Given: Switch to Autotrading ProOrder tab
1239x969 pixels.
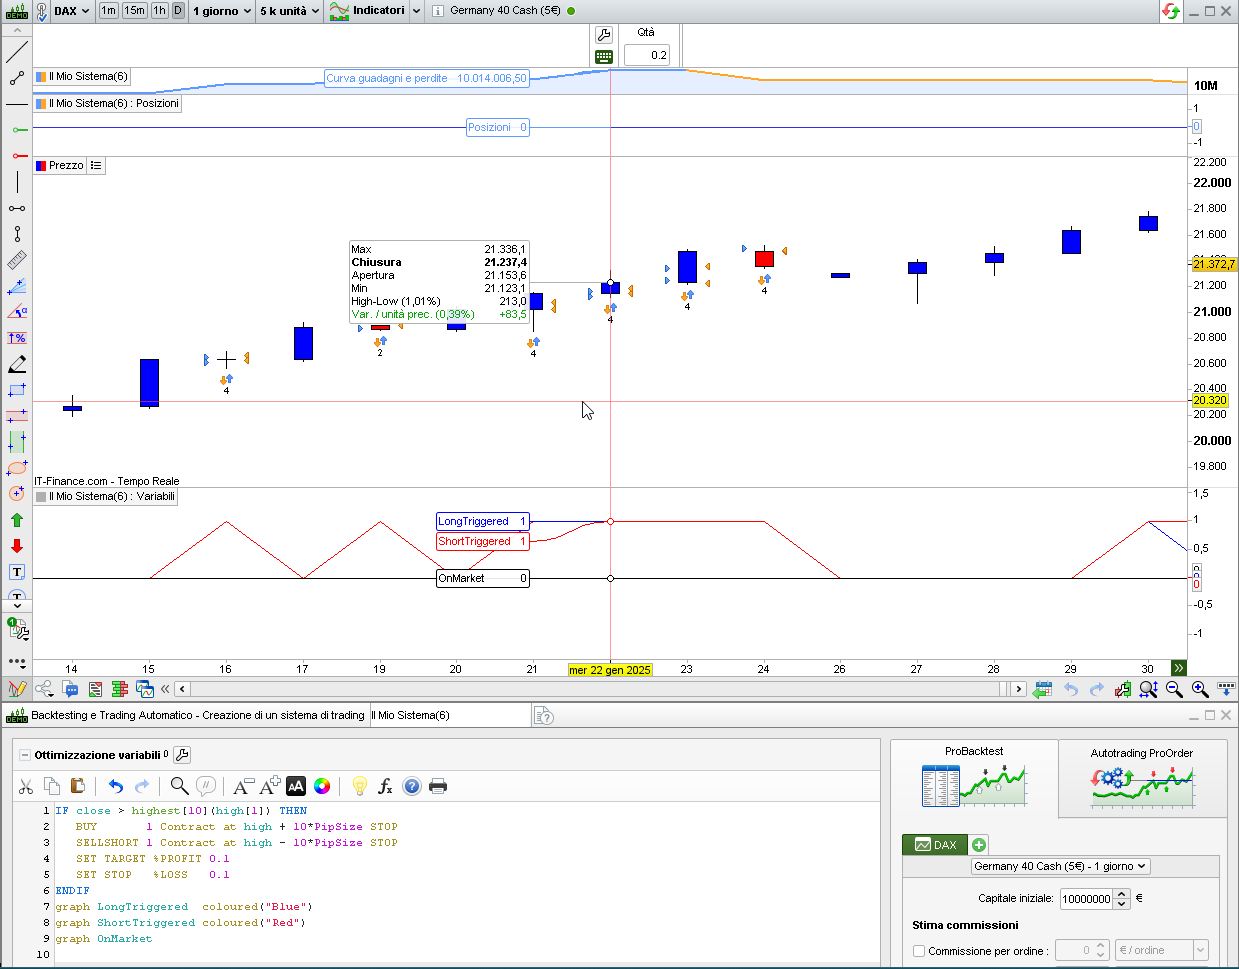Looking at the screenshot, I should pyautogui.click(x=1141, y=777).
